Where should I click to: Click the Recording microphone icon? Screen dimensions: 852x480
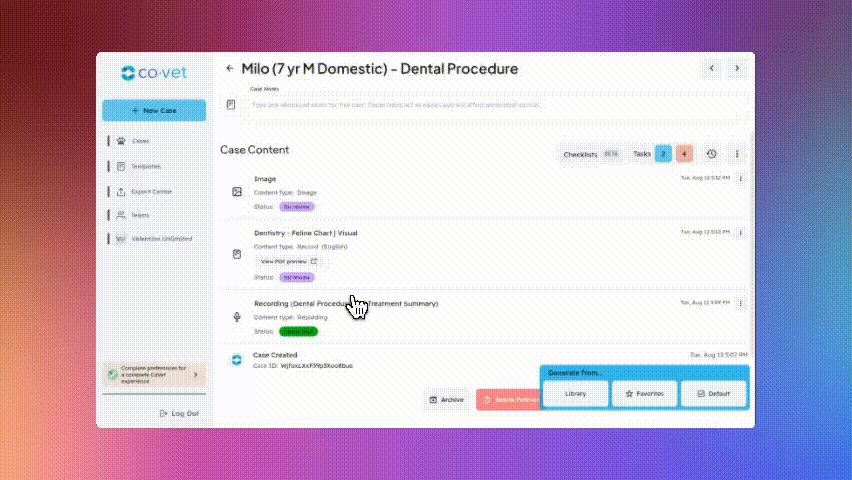pyautogui.click(x=237, y=317)
